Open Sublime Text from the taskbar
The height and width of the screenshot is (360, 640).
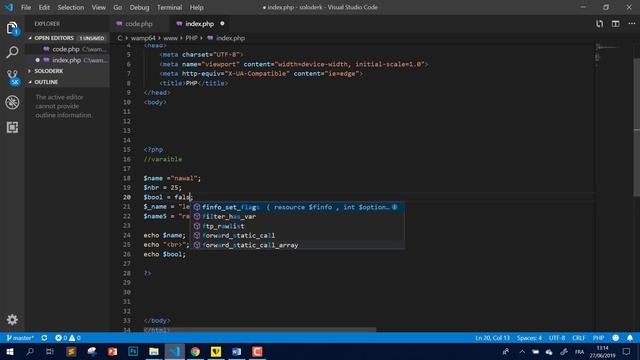71,351
